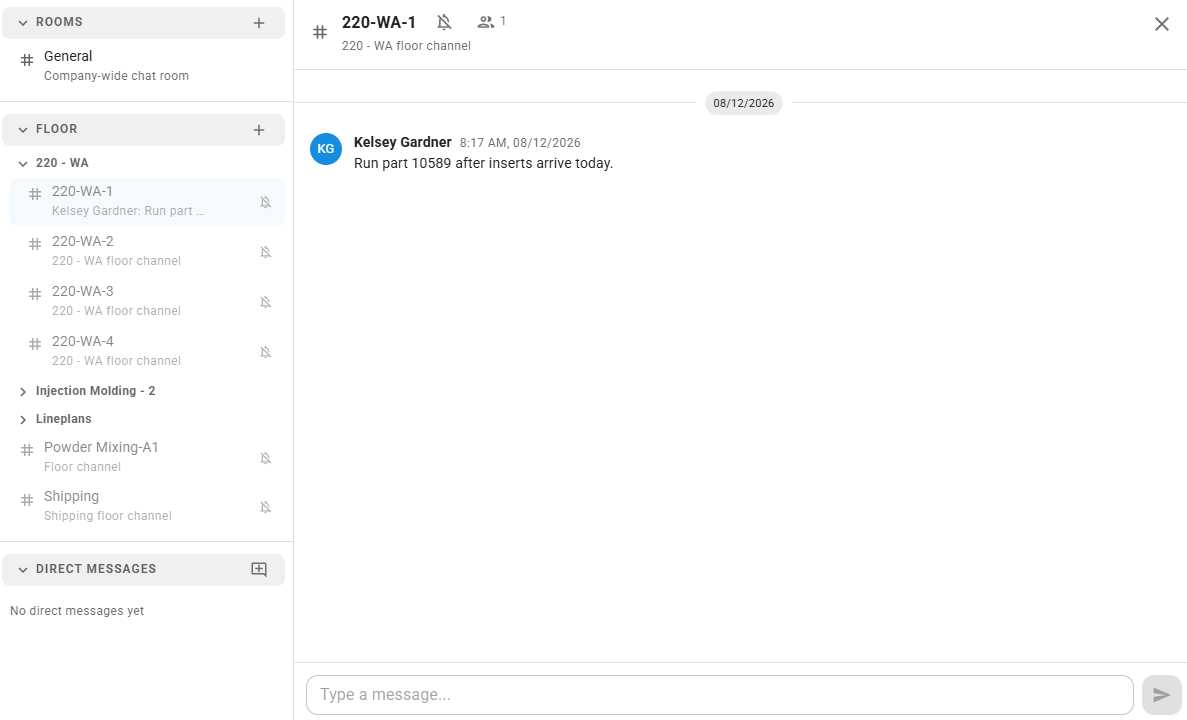Image resolution: width=1187 pixels, height=720 pixels.
Task: Close the 220-WA-1 channel panel
Action: (x=1161, y=24)
